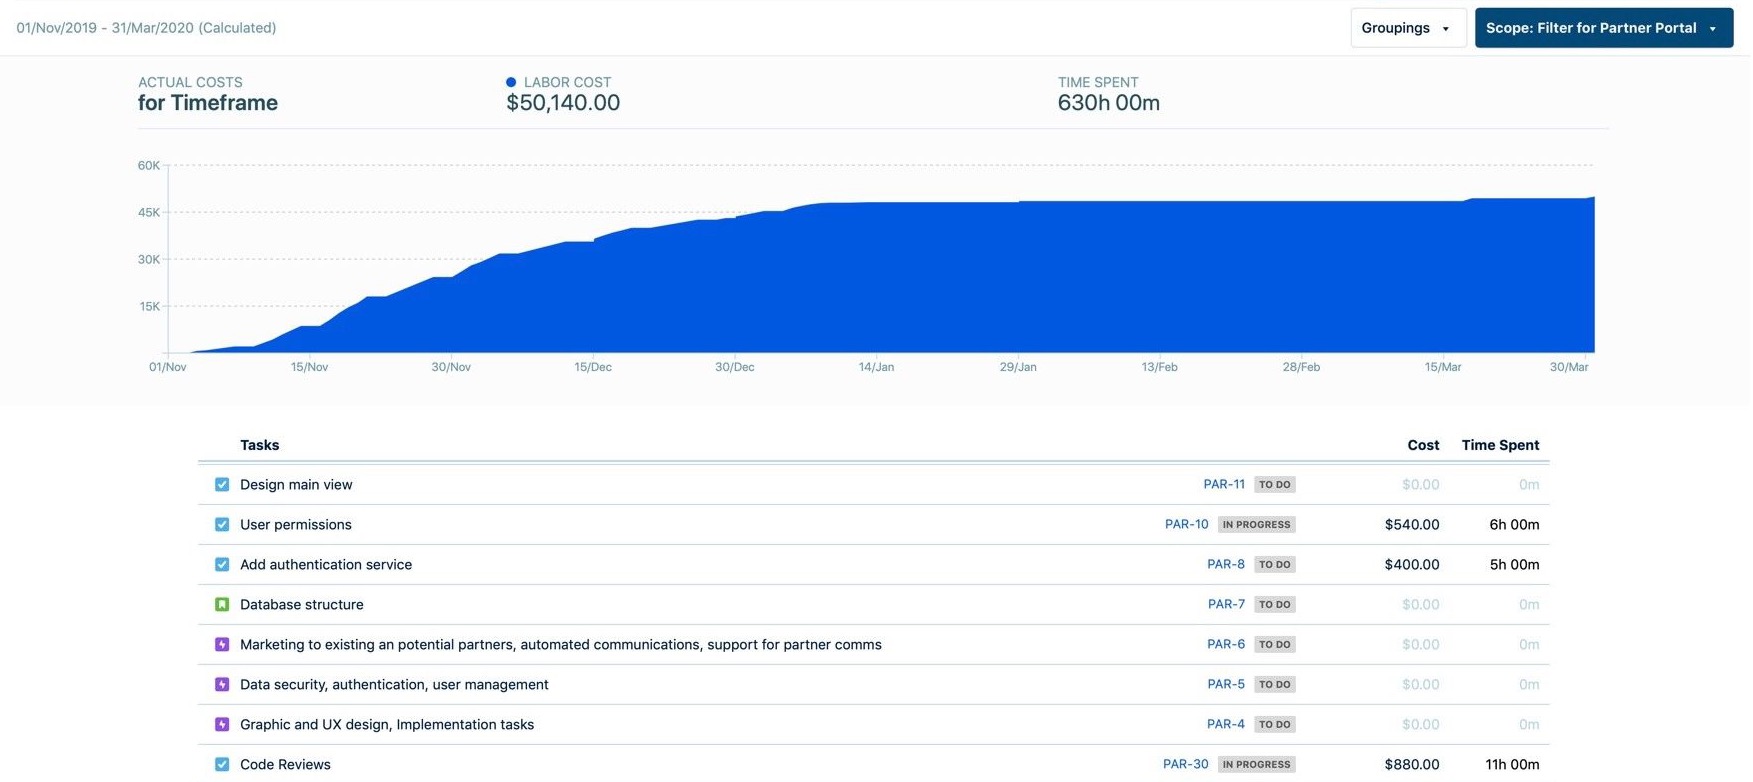Click the purple epic icon for Marketing task
Image resolution: width=1753 pixels, height=782 pixels.
[222, 645]
